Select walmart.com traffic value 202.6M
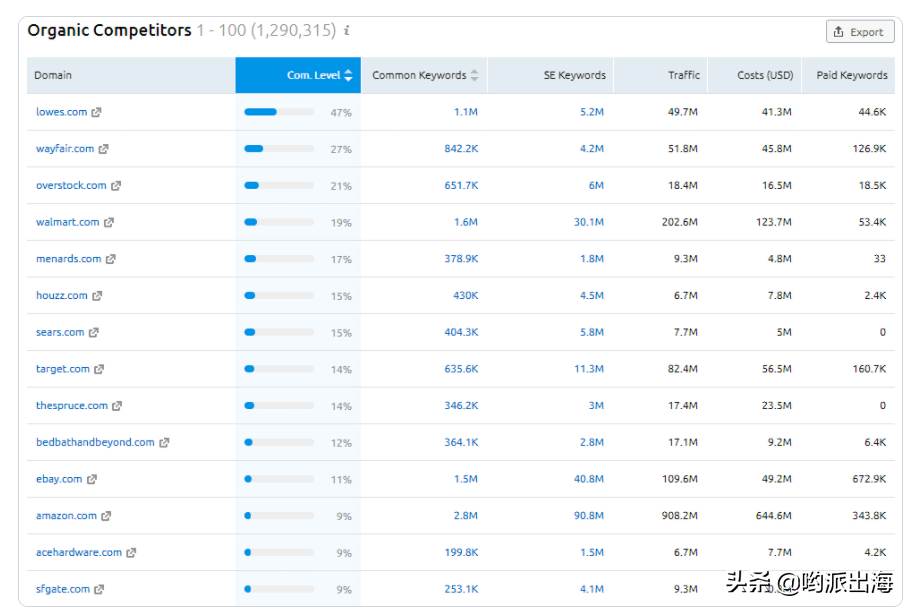This screenshot has width=911, height=612. click(679, 221)
